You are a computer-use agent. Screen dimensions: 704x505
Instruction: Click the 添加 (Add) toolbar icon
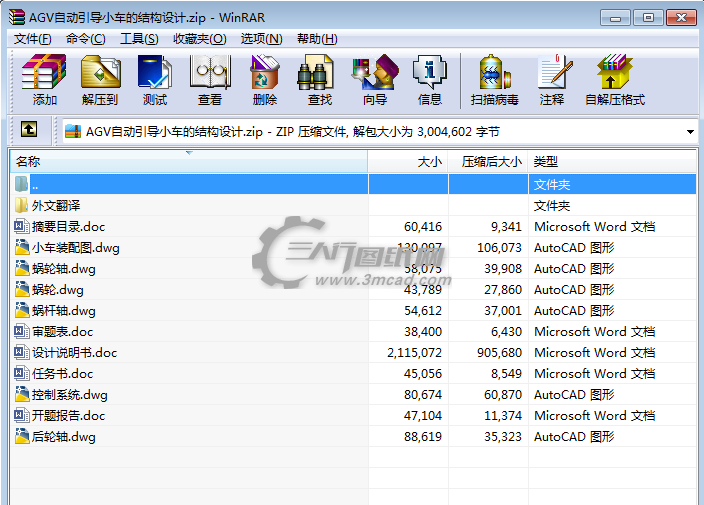(44, 71)
